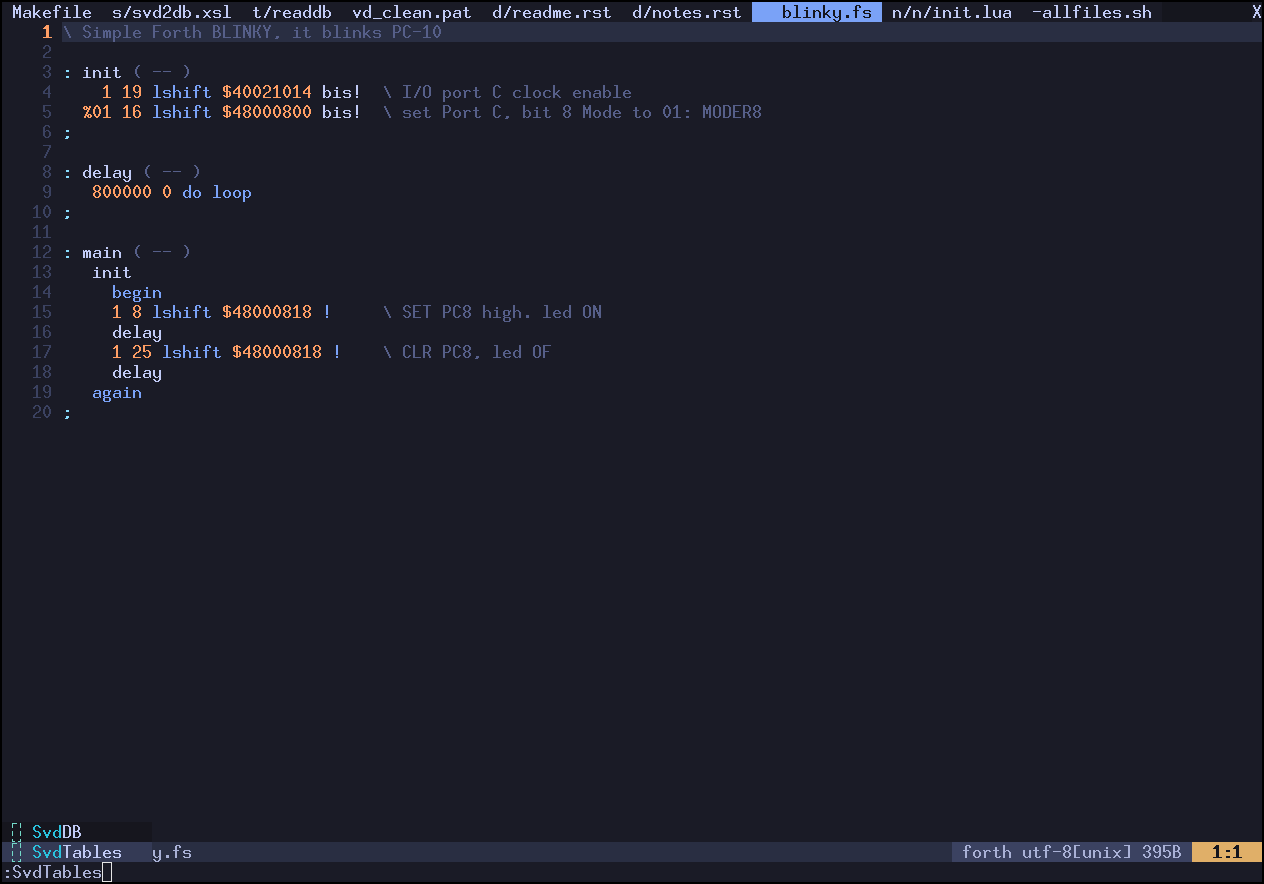Open the n/n/init.lua tab
1264x884 pixels.
click(951, 13)
